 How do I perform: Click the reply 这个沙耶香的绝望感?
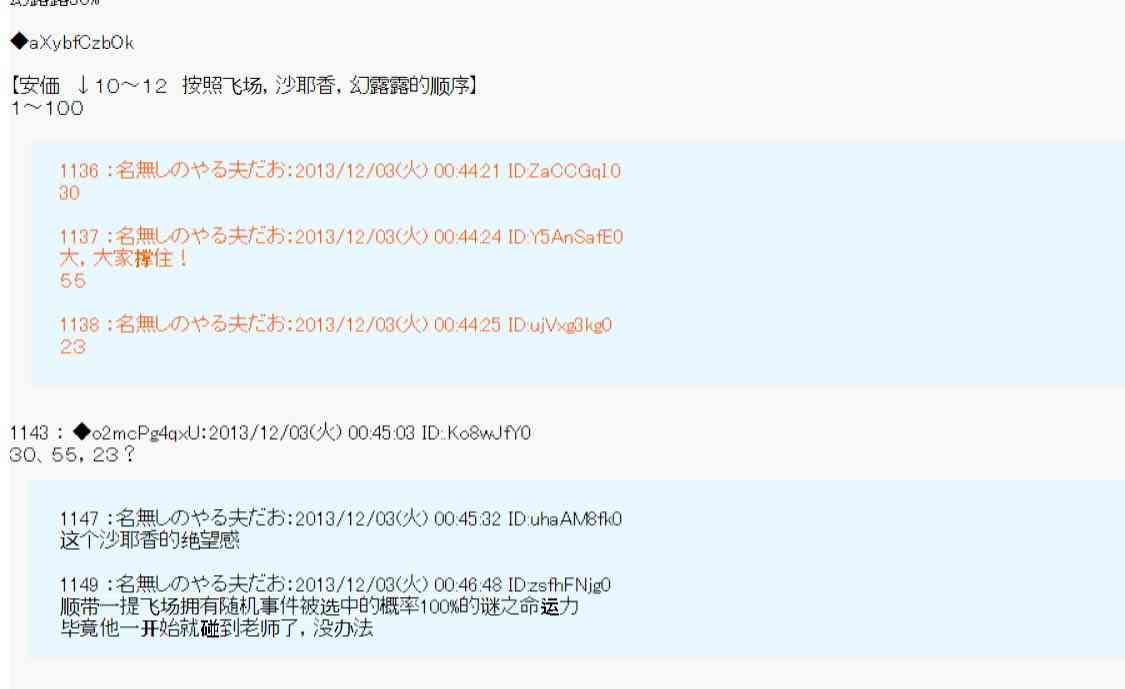(x=150, y=540)
